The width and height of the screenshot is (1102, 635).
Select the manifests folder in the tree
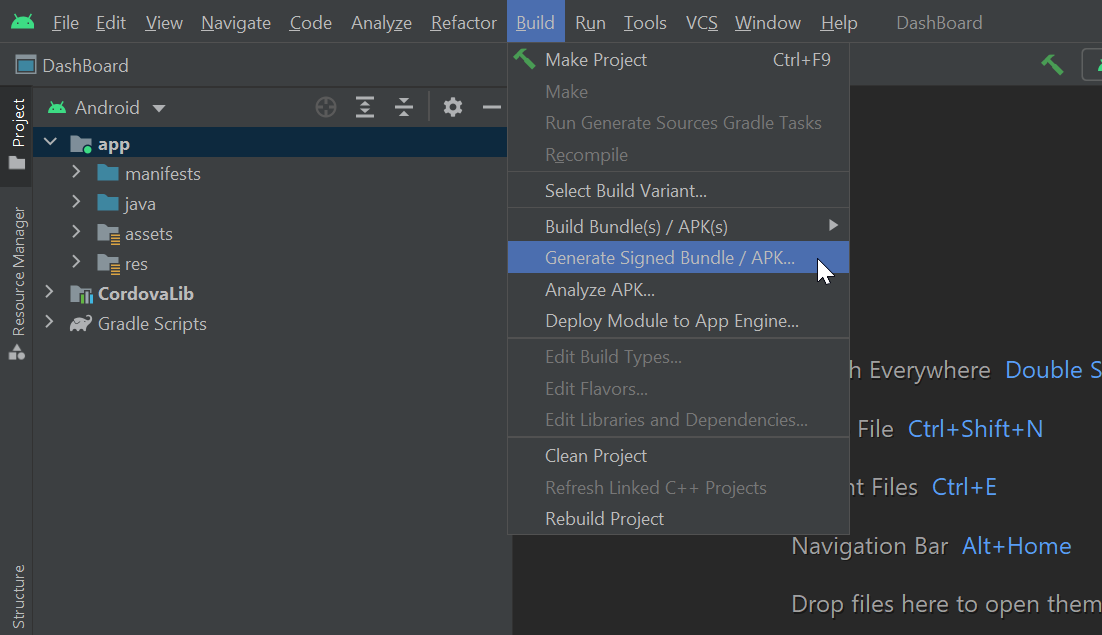162,173
